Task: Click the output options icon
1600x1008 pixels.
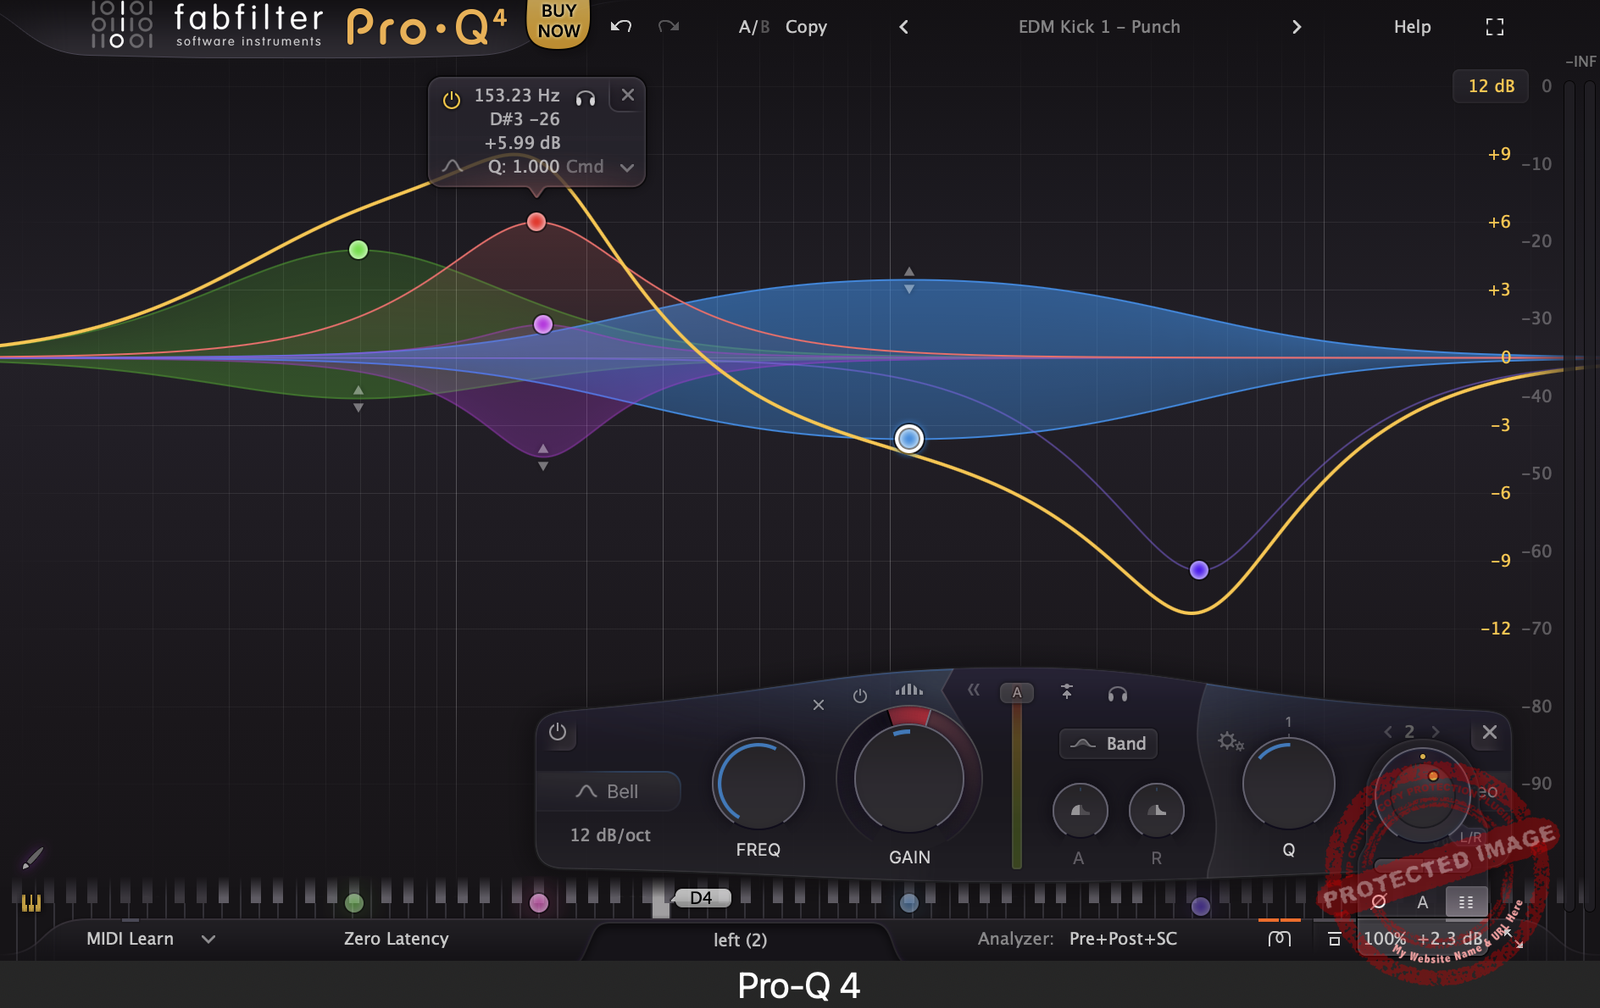Action: (1334, 939)
